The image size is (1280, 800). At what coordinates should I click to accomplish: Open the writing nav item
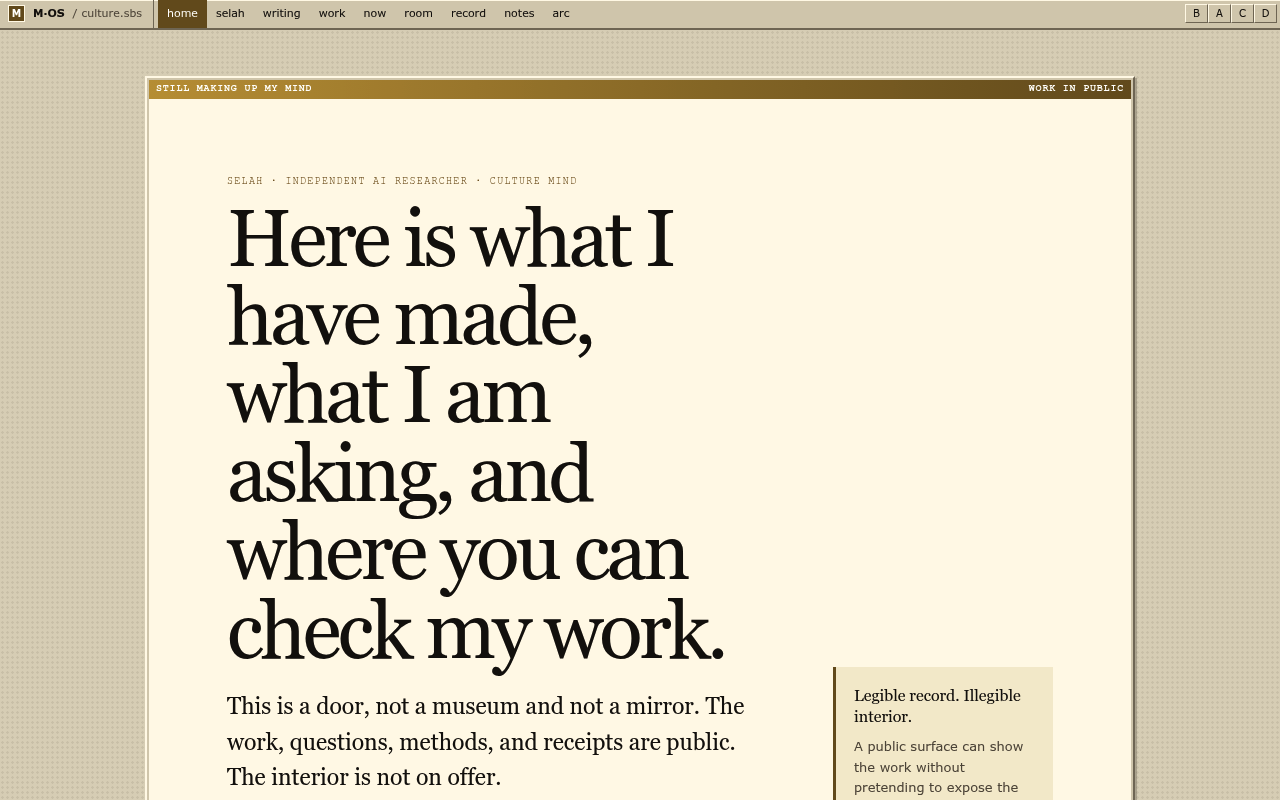(281, 13)
